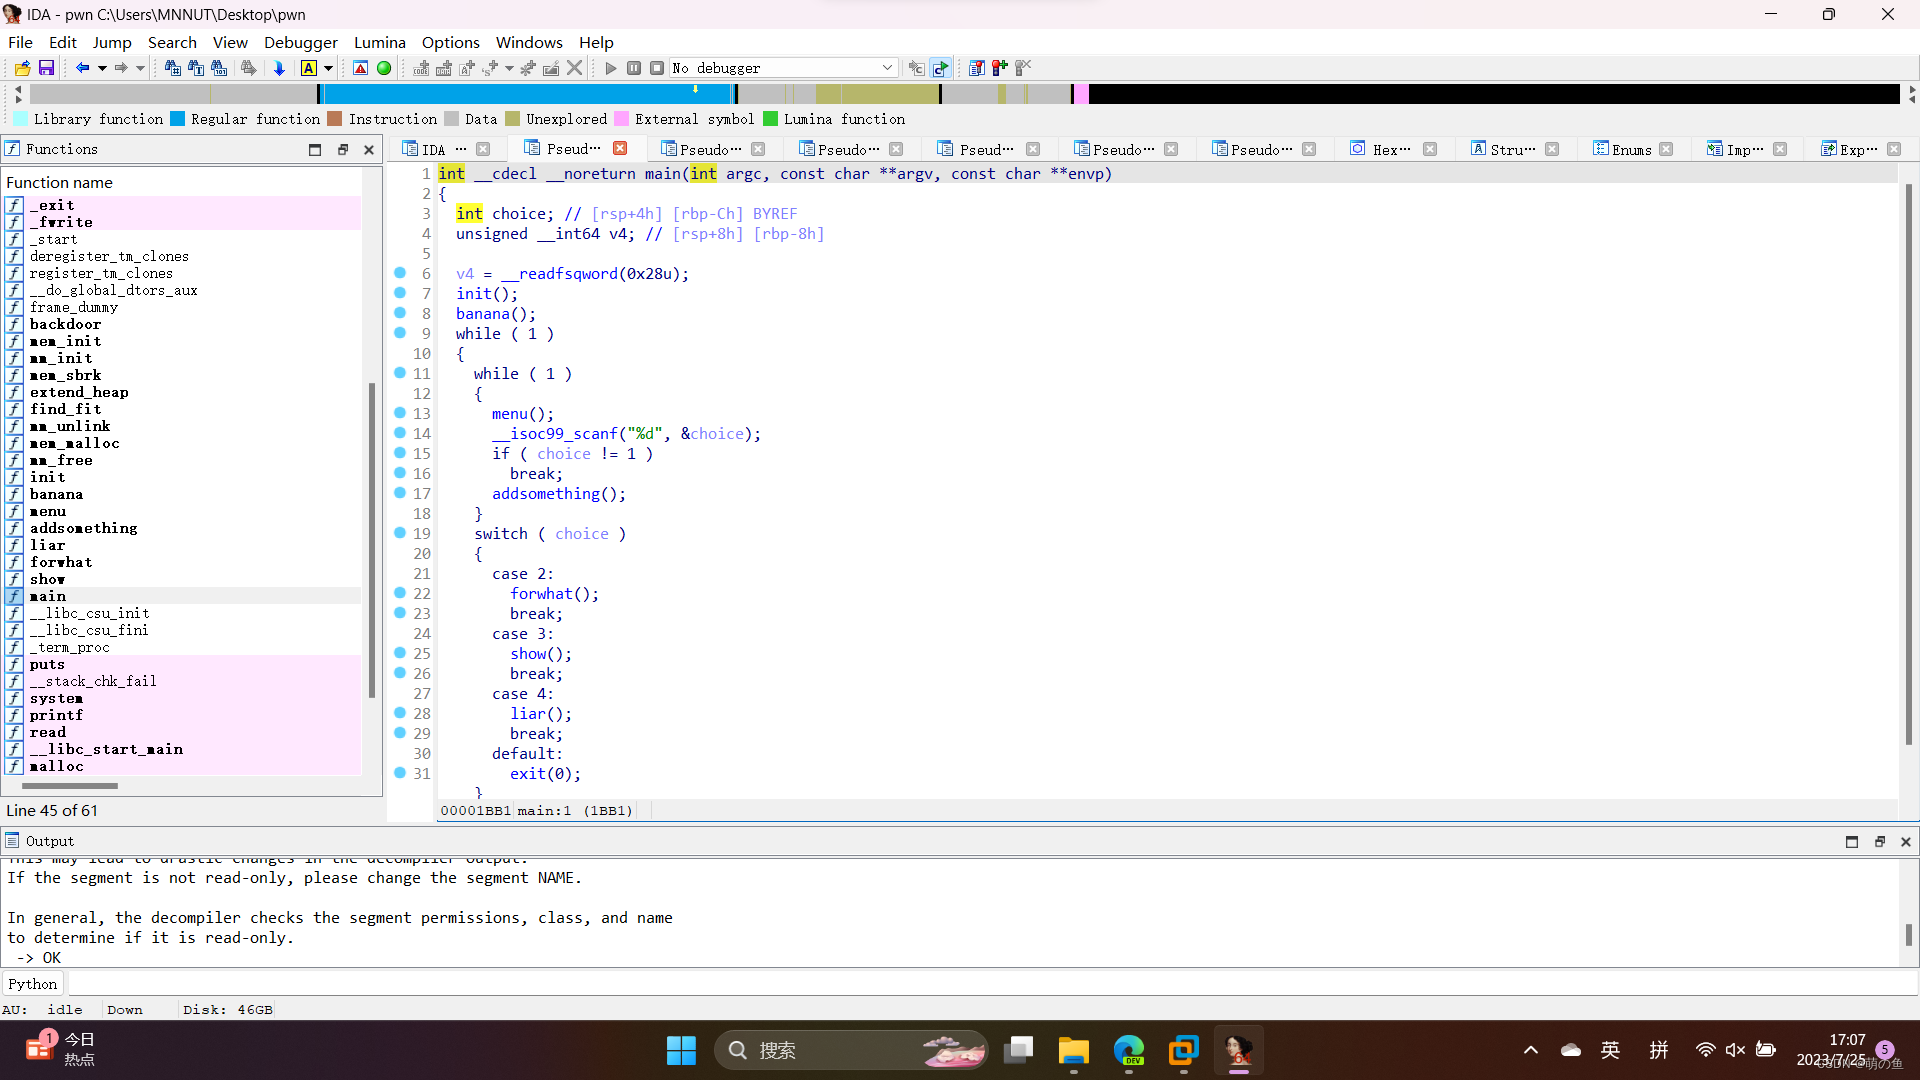
Task: Open dropdown arrow next to yellow A icon
Action: 328,68
